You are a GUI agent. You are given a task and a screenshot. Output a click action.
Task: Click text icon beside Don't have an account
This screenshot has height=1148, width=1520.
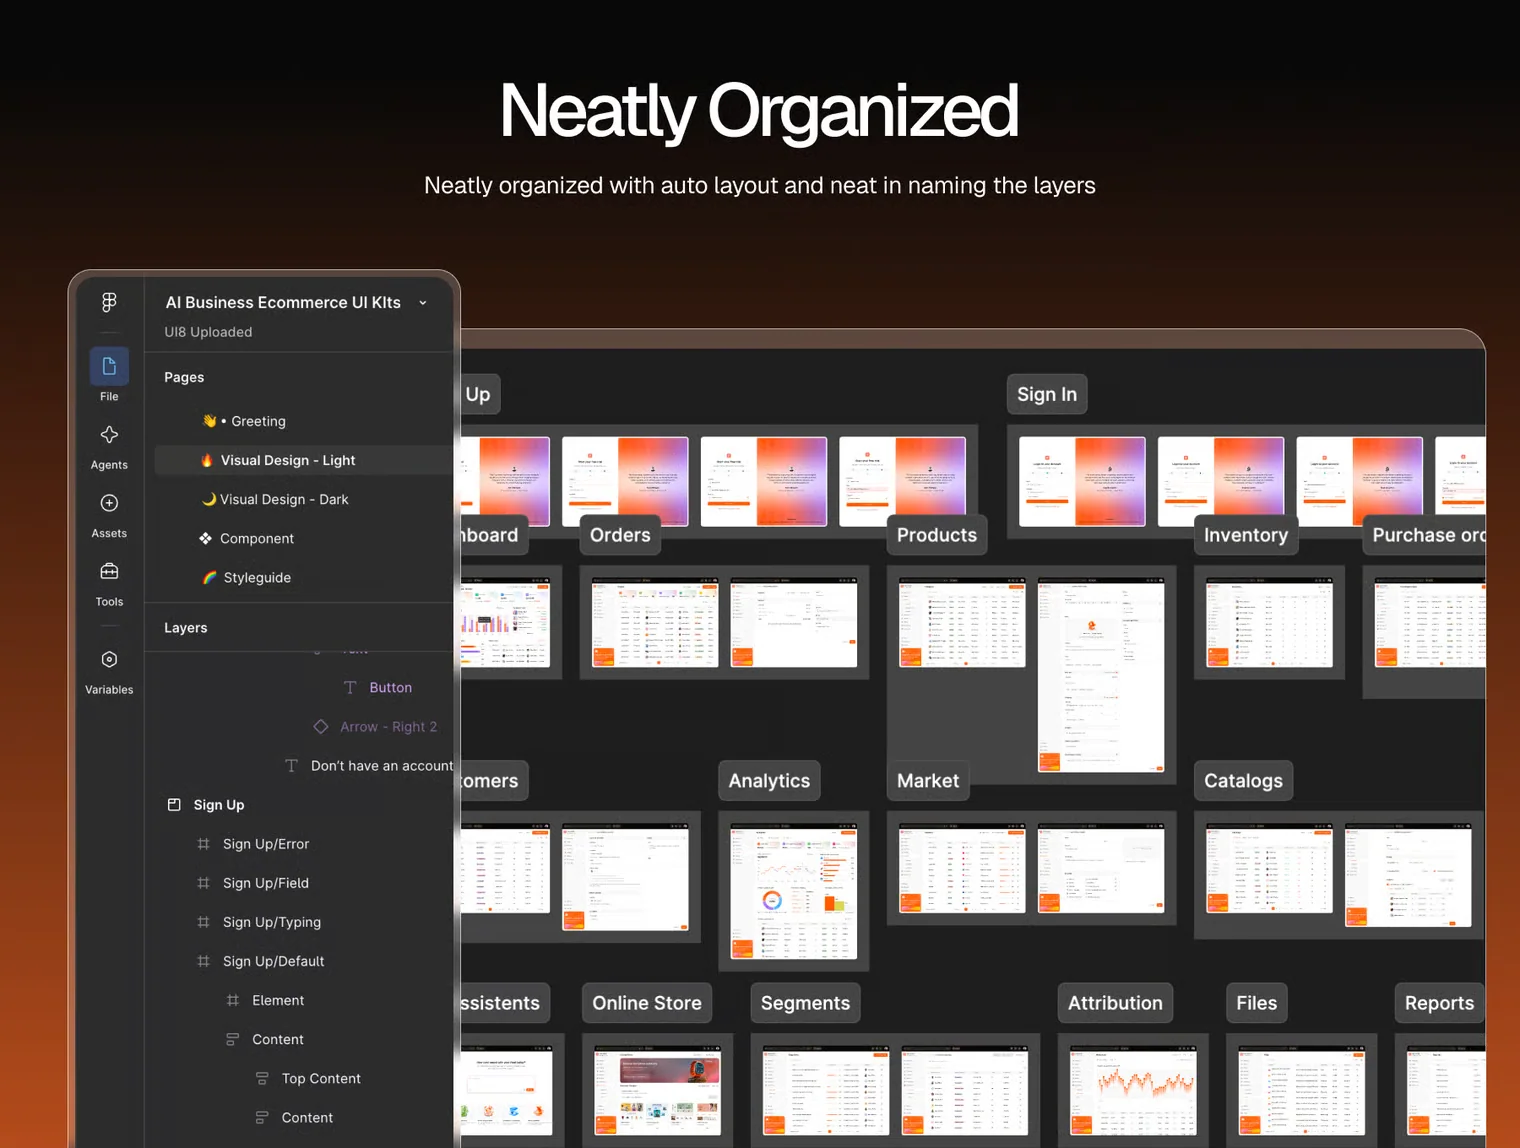point(291,766)
